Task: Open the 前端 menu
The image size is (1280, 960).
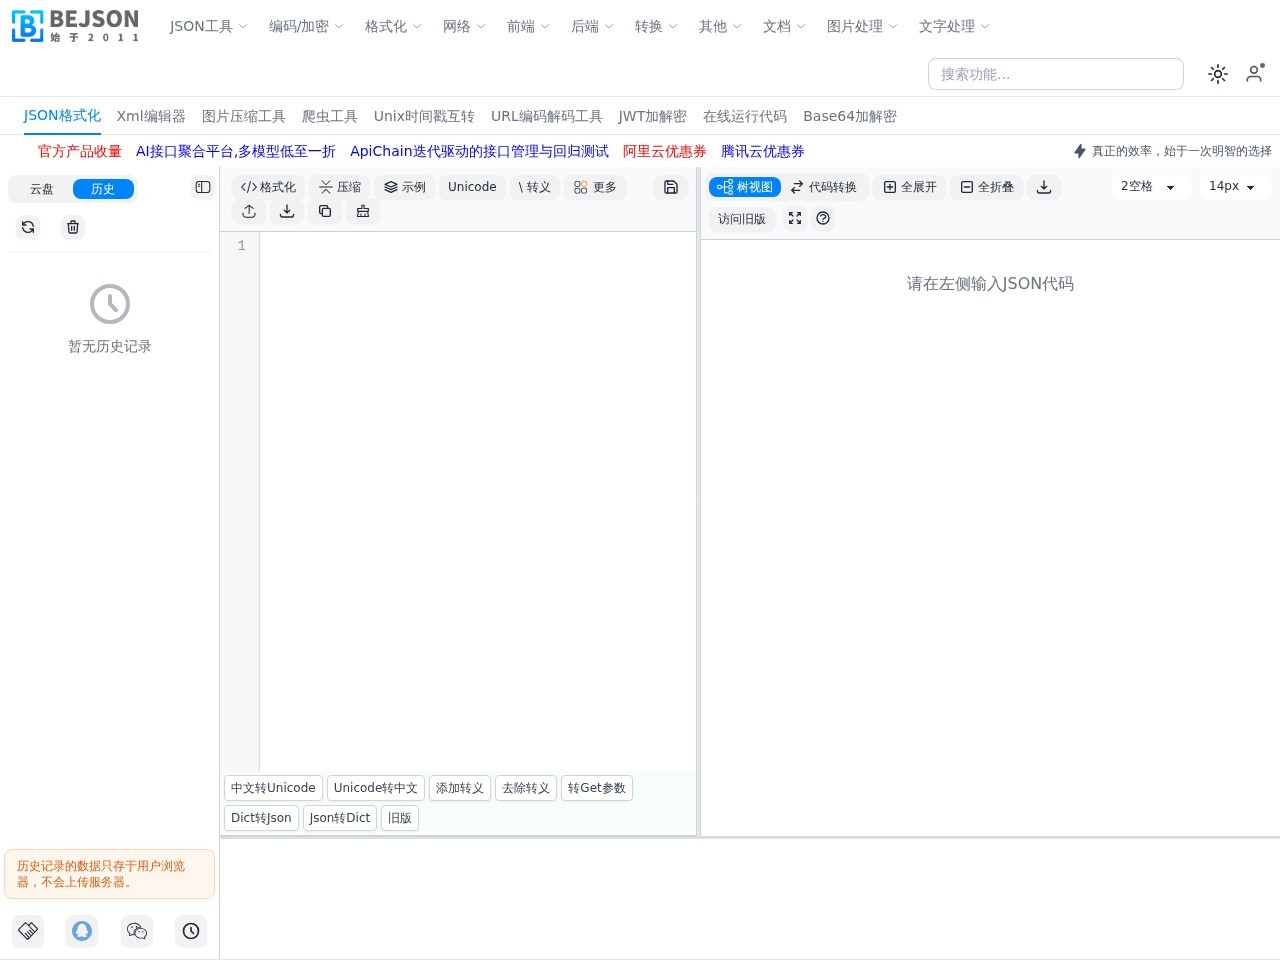Action: coord(528,26)
